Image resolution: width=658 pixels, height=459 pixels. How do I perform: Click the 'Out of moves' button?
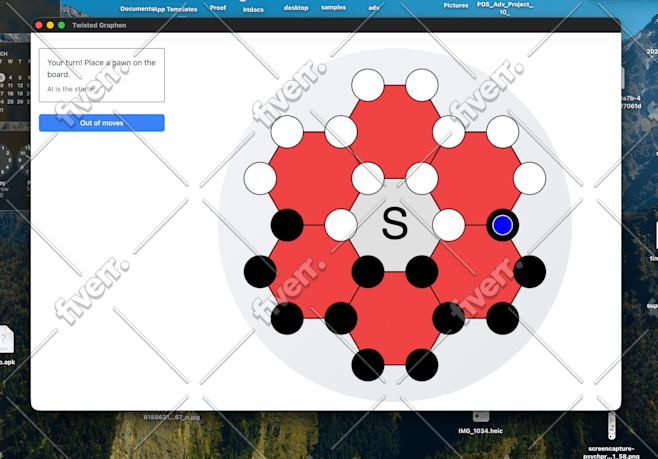click(x=102, y=123)
